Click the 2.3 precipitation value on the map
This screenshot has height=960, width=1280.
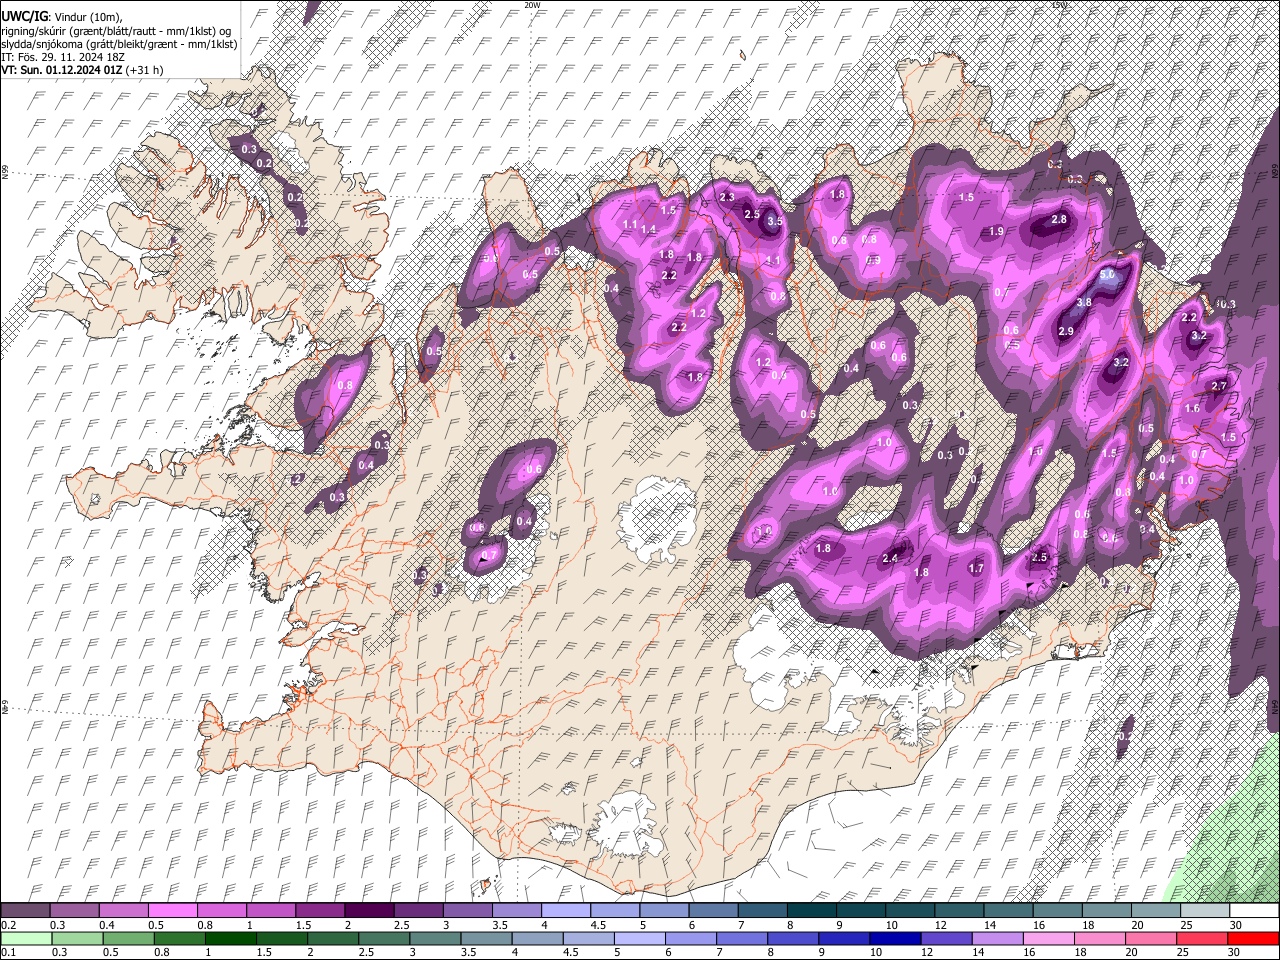pyautogui.click(x=727, y=197)
